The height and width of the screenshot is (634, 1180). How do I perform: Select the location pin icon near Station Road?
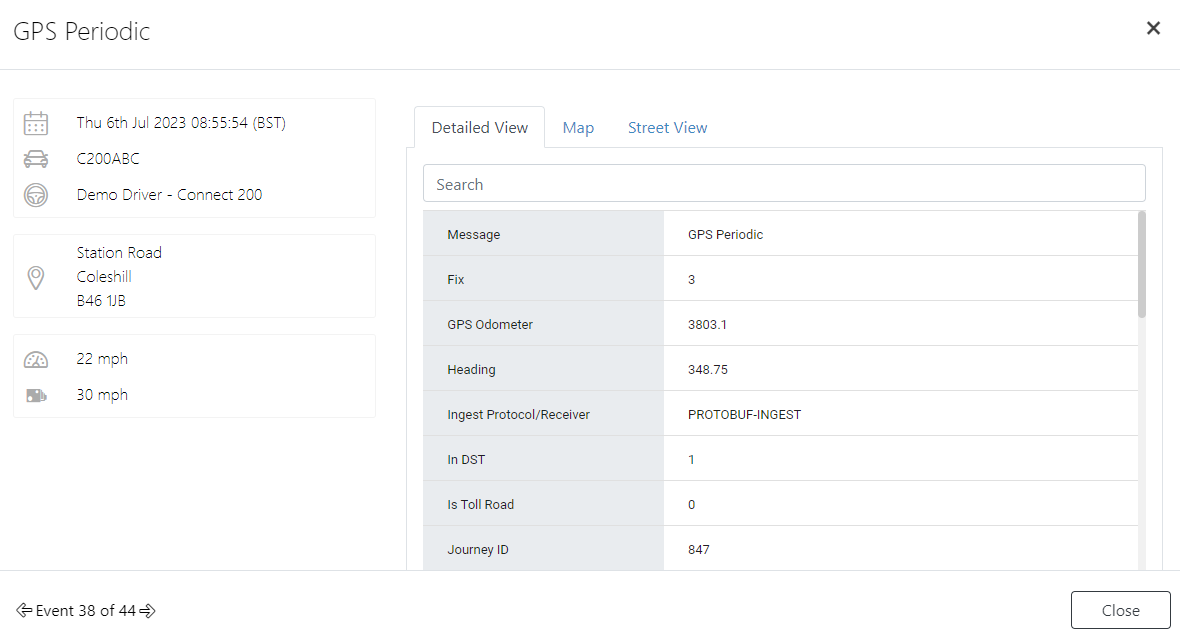pyautogui.click(x=36, y=276)
